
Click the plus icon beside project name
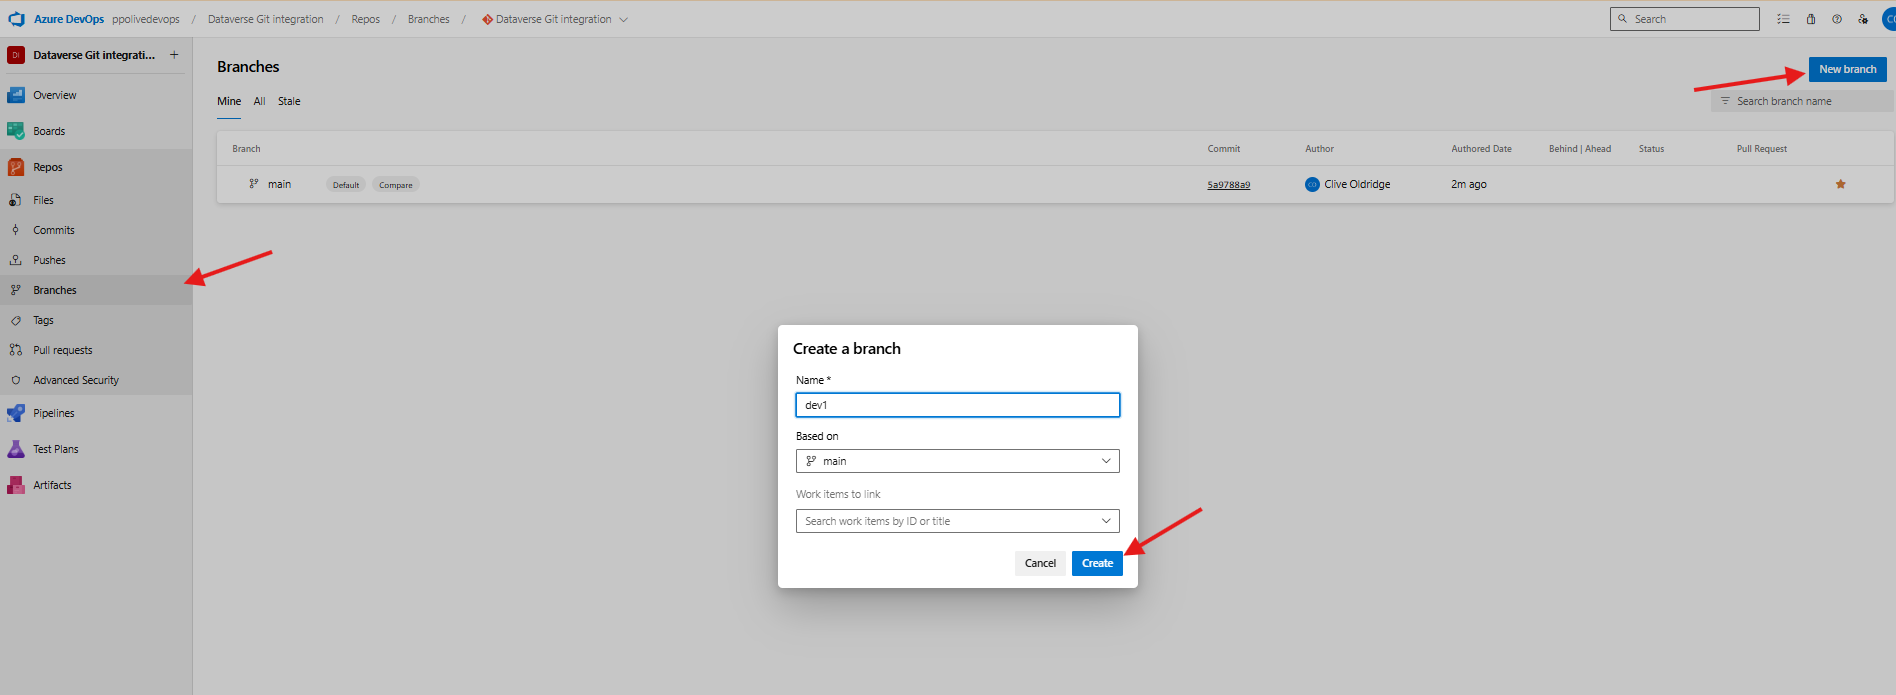pyautogui.click(x=174, y=55)
